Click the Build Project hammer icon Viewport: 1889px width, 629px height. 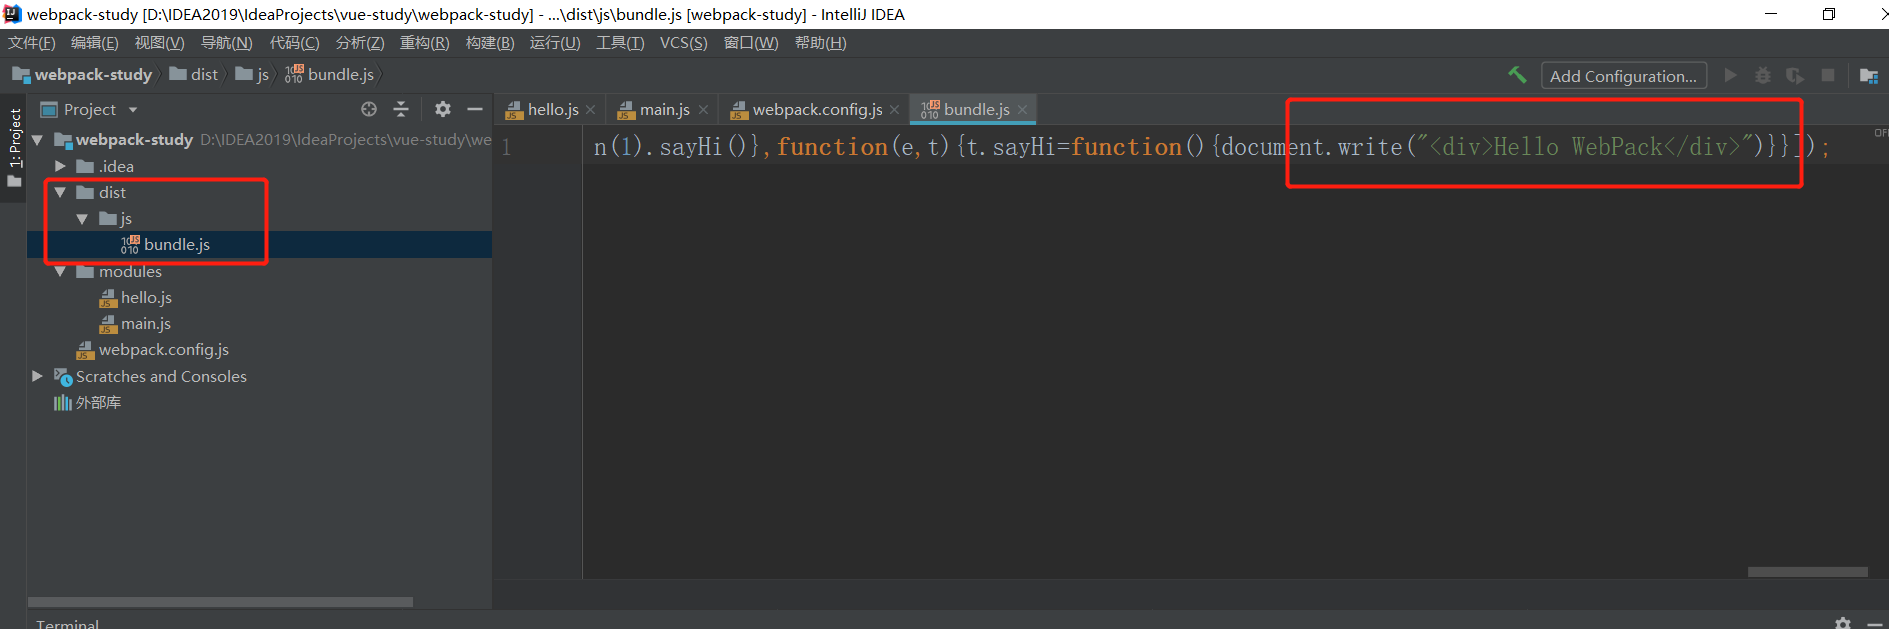click(1517, 75)
